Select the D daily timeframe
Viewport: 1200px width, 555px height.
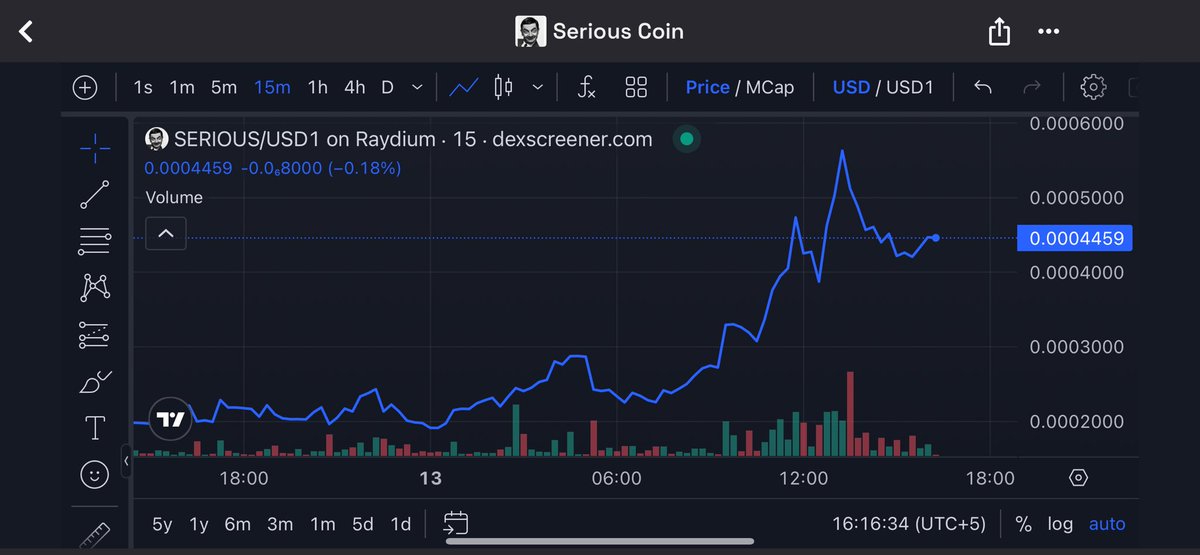coord(387,88)
